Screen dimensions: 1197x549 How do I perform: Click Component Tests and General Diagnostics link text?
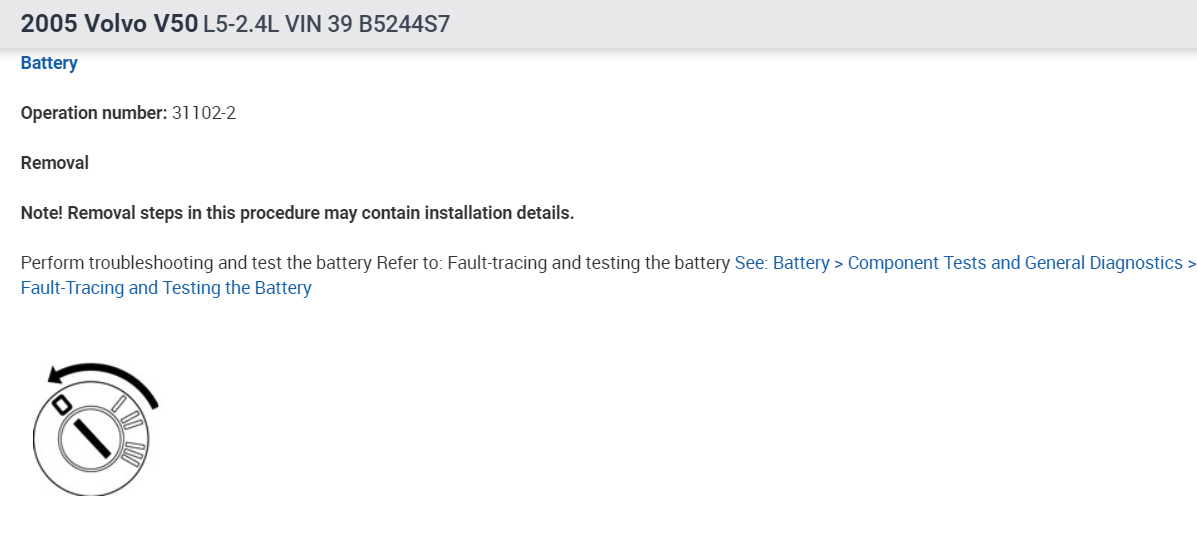point(1015,263)
